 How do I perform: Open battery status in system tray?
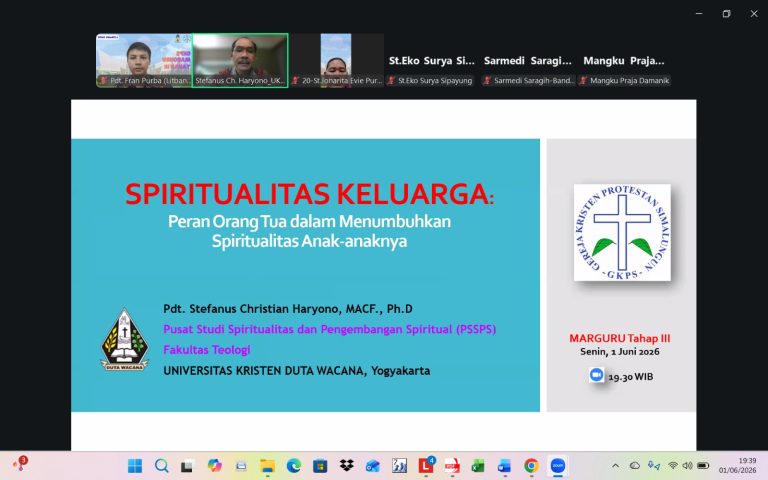703,466
